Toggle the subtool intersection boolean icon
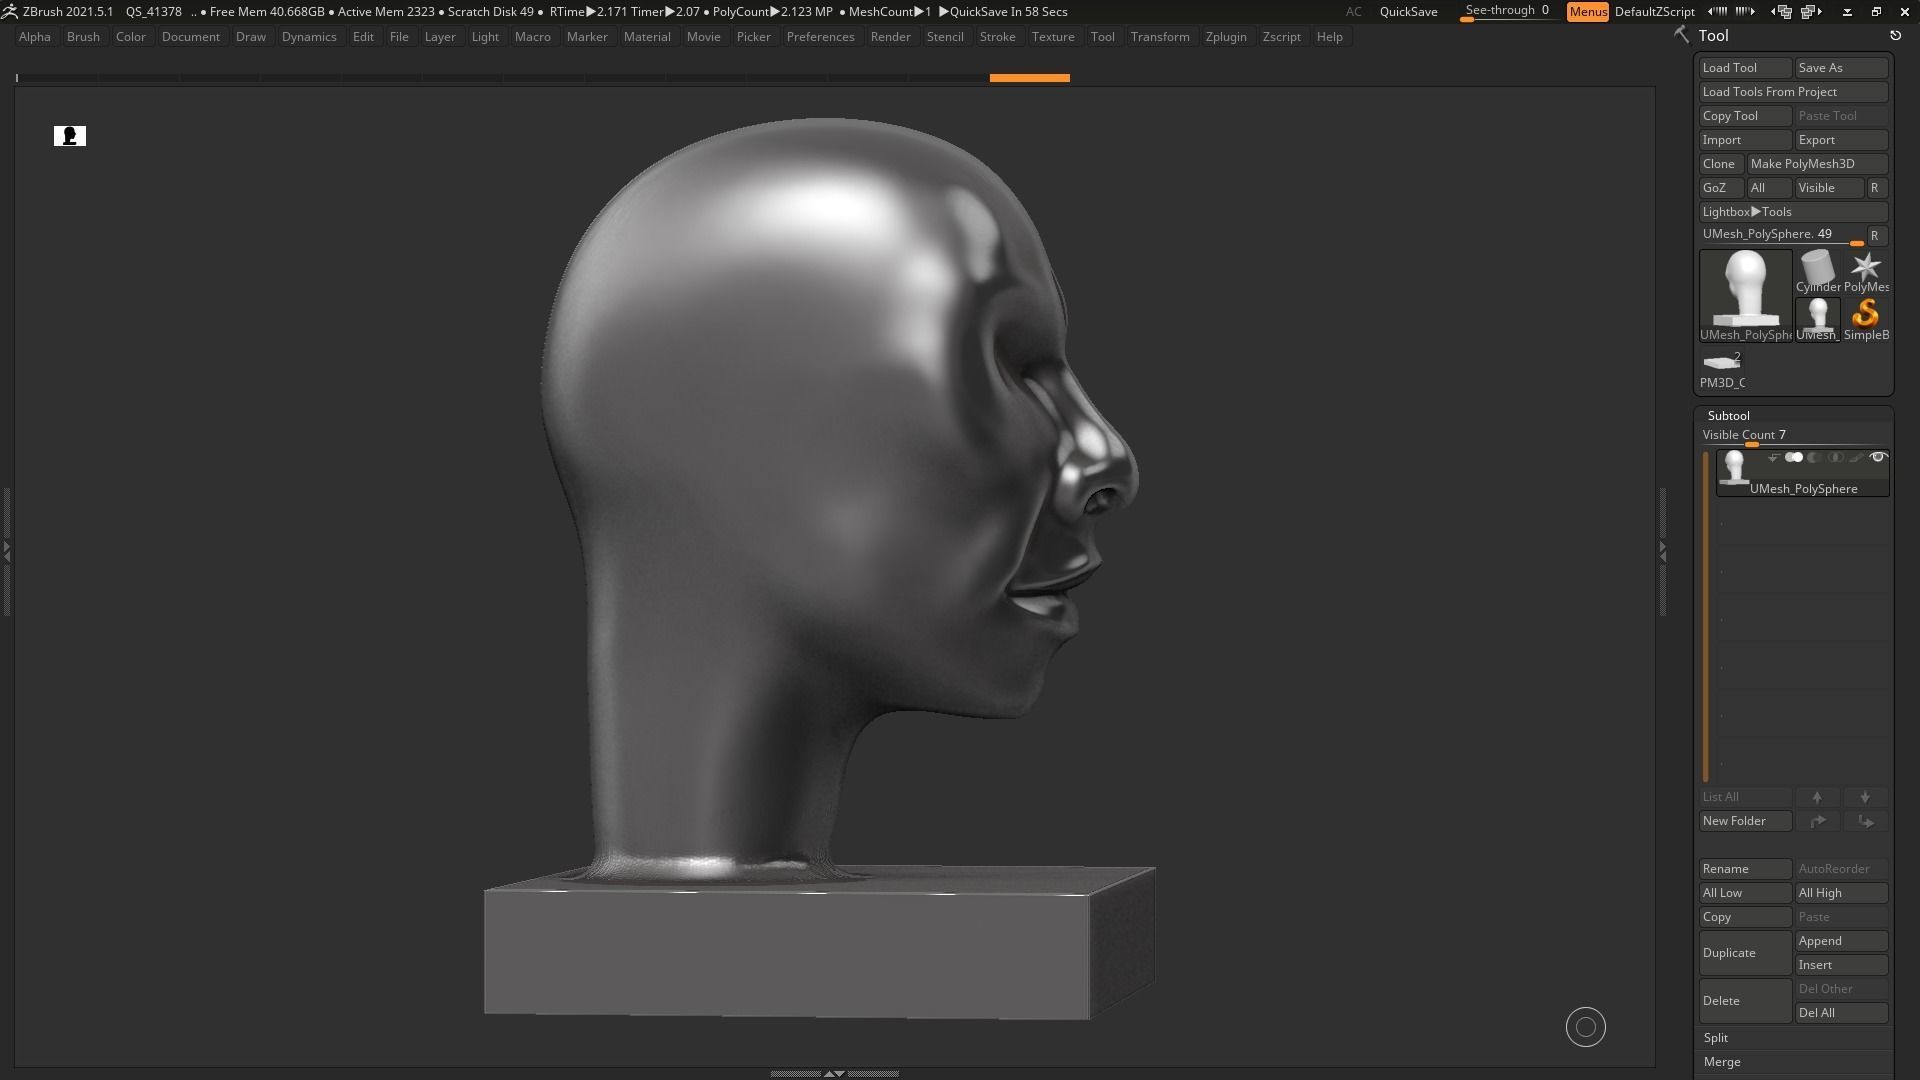The image size is (1920, 1080). click(x=1835, y=458)
